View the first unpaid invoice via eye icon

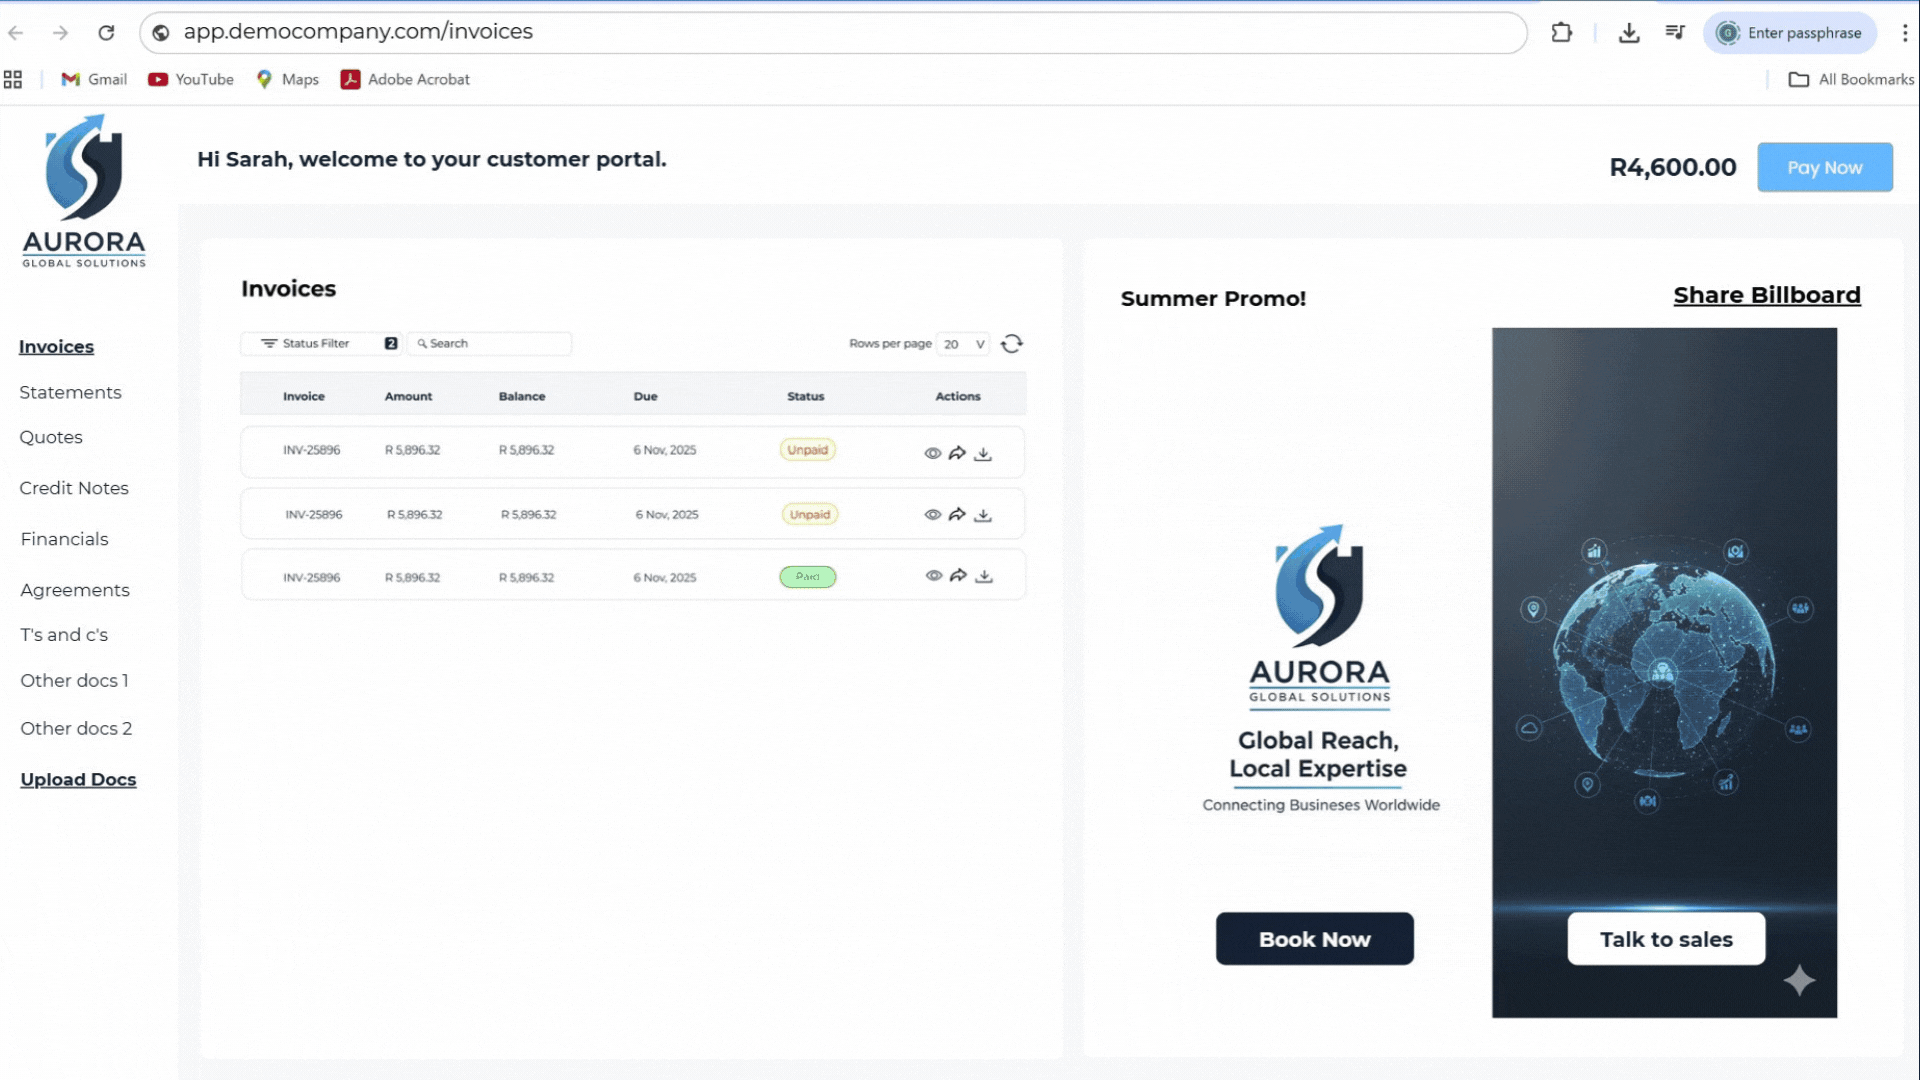932,453
